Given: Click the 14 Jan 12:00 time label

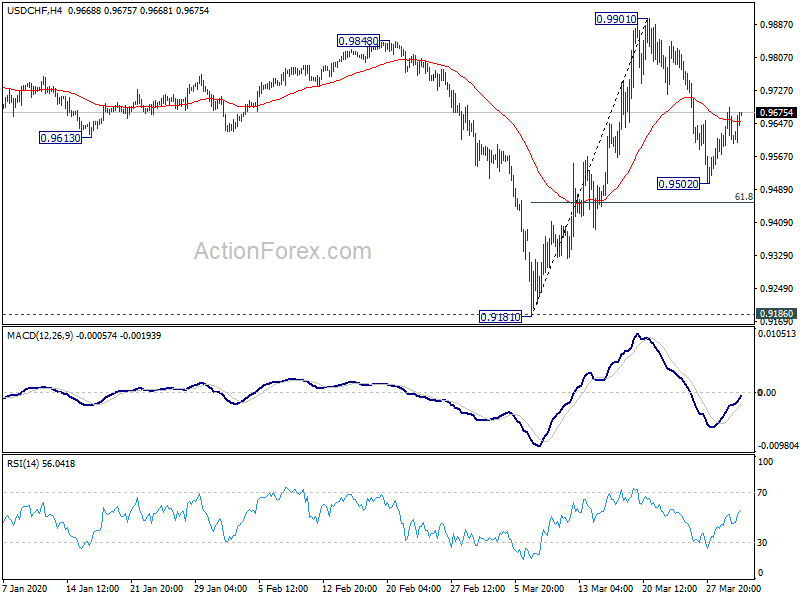Looking at the screenshot, I should point(92,588).
